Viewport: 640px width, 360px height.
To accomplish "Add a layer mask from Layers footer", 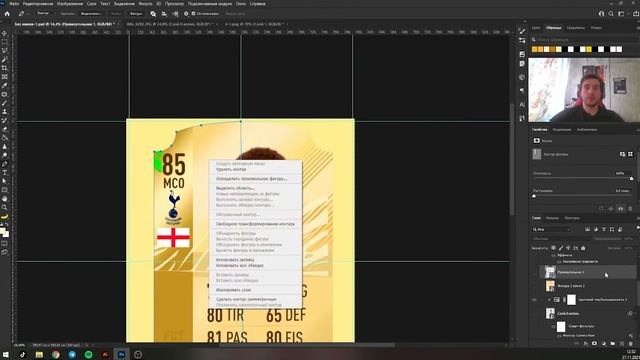I will pyautogui.click(x=594, y=344).
